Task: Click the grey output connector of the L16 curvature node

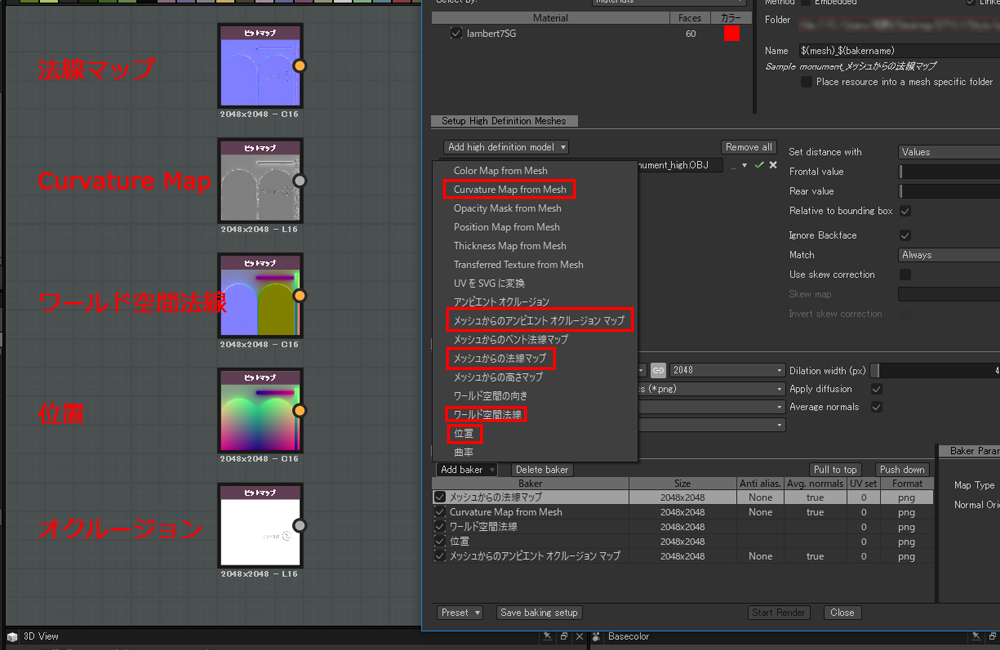Action: [x=299, y=181]
